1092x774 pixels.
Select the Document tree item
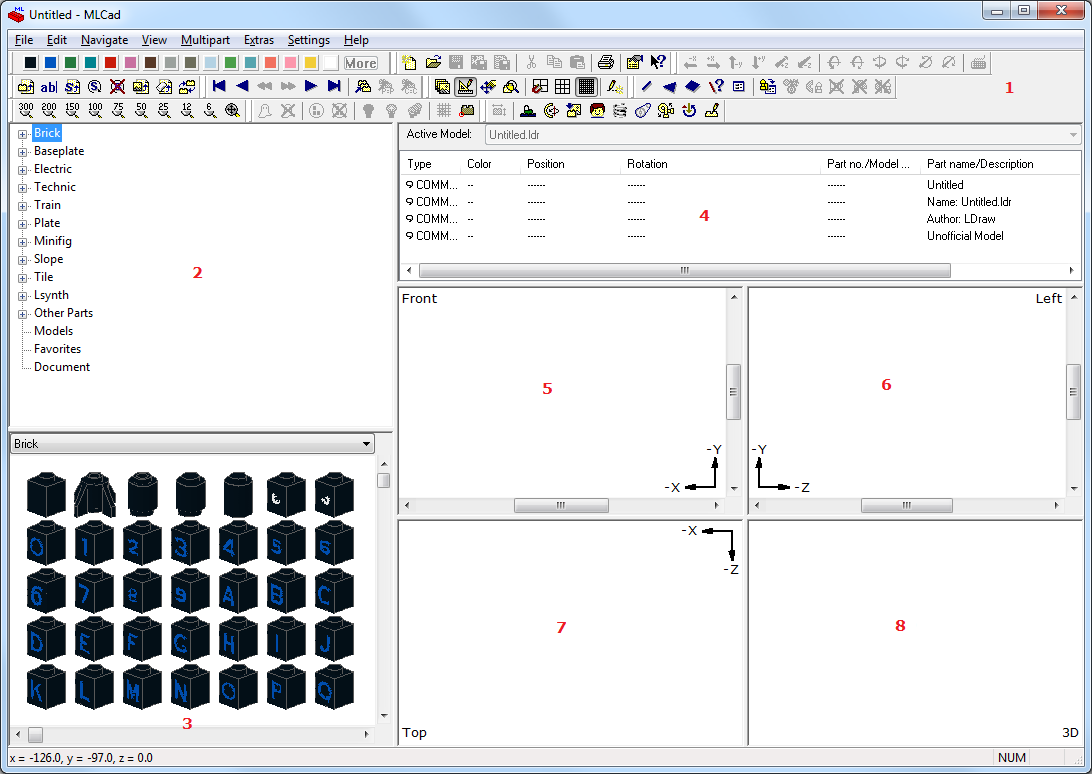coord(62,367)
